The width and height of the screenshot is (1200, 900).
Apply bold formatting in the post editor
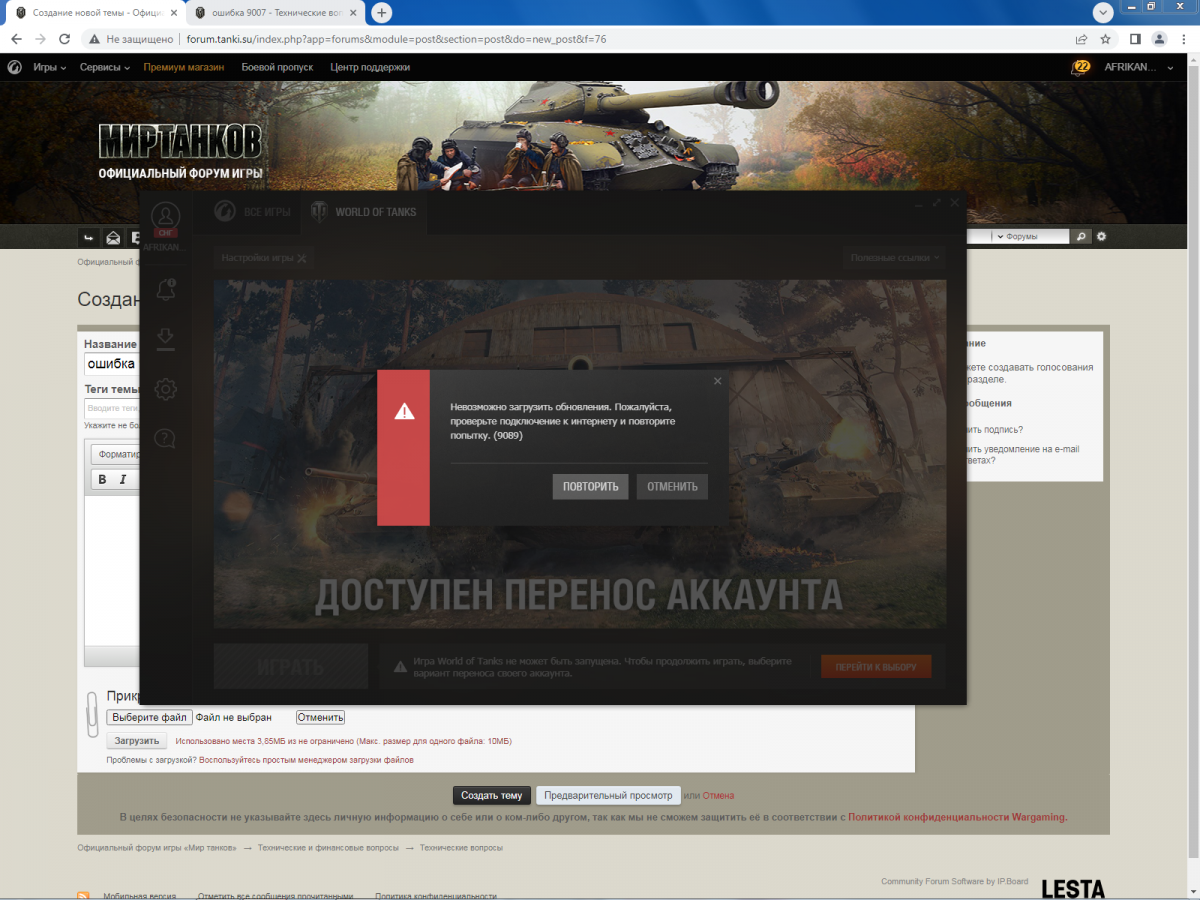(102, 479)
